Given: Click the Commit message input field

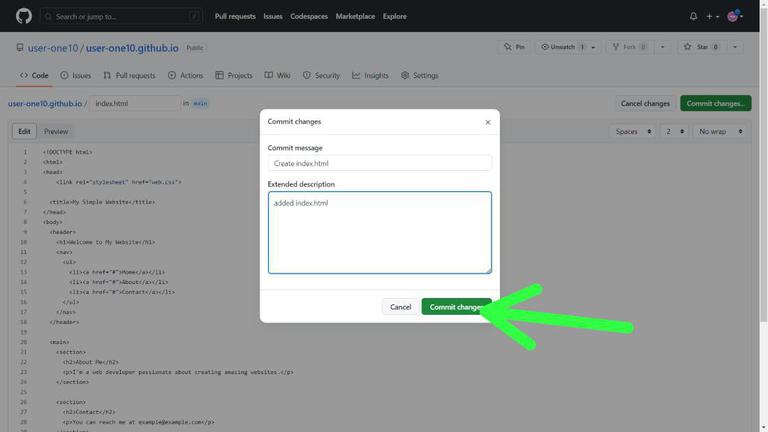Looking at the screenshot, I should [380, 163].
